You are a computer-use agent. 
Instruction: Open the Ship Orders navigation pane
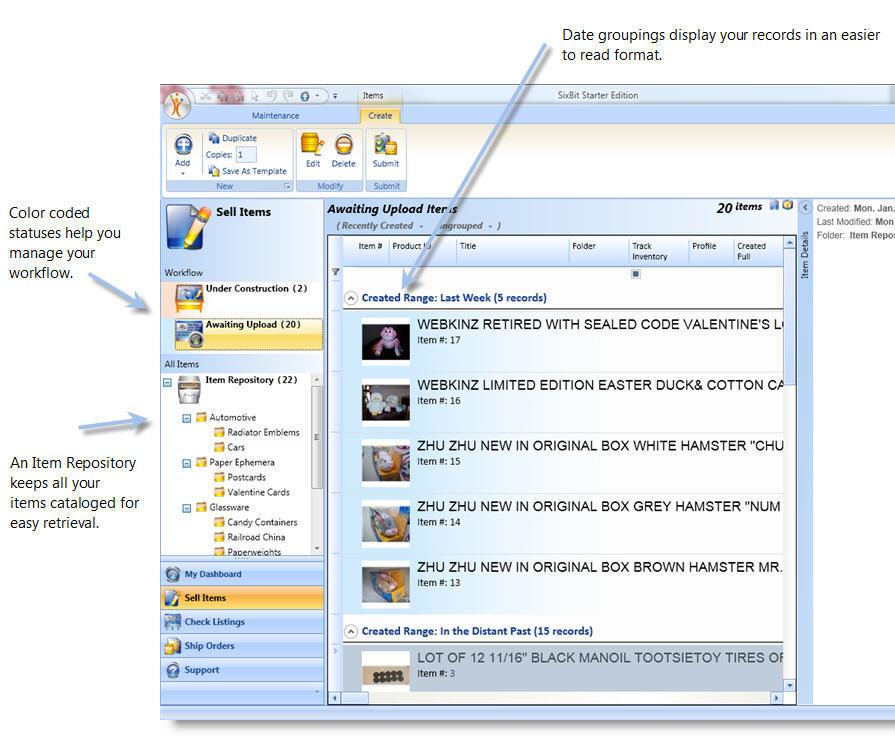[242, 646]
